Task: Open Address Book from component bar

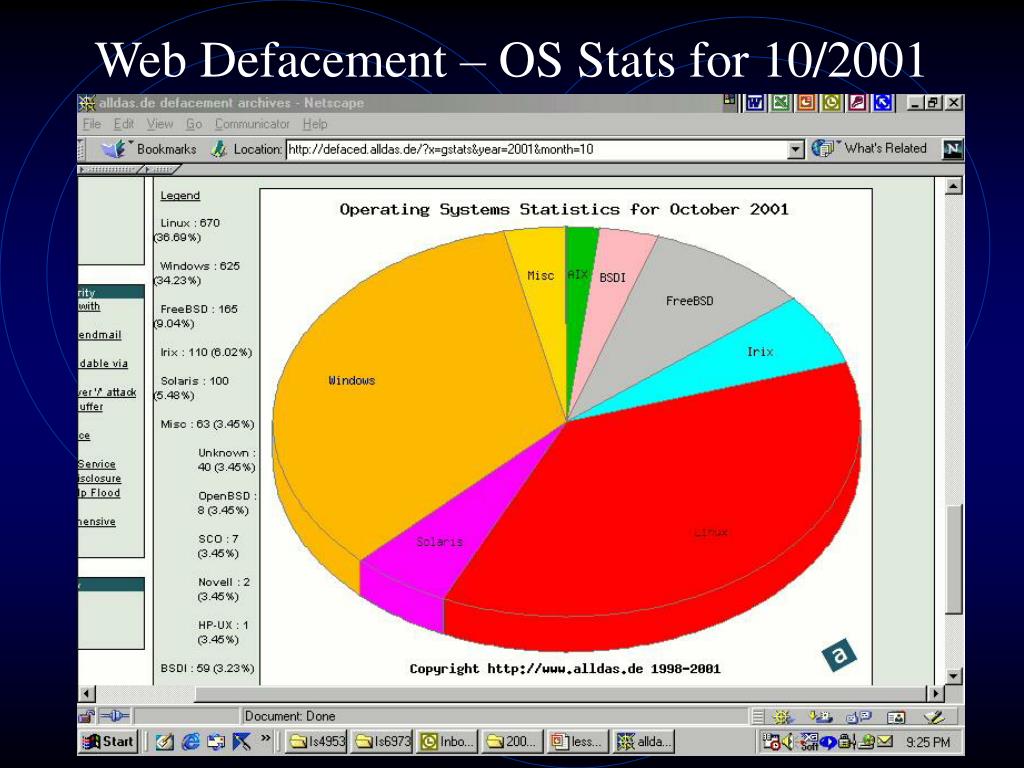Action: (897, 717)
